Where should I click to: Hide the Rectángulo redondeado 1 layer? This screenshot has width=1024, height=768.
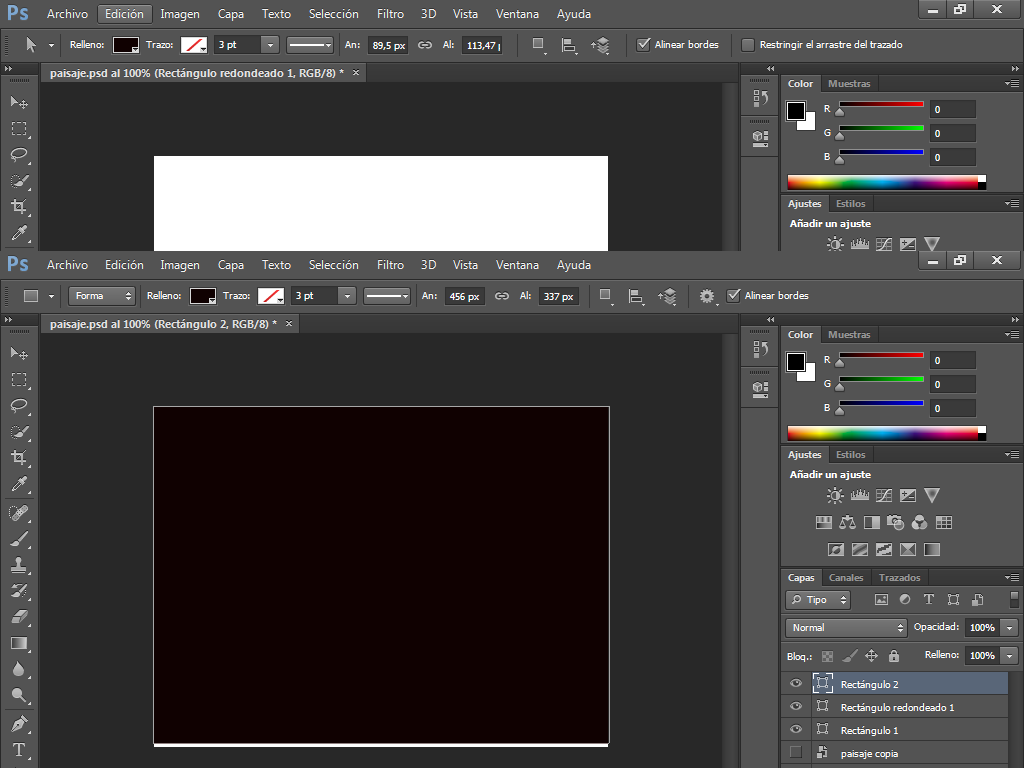click(795, 707)
